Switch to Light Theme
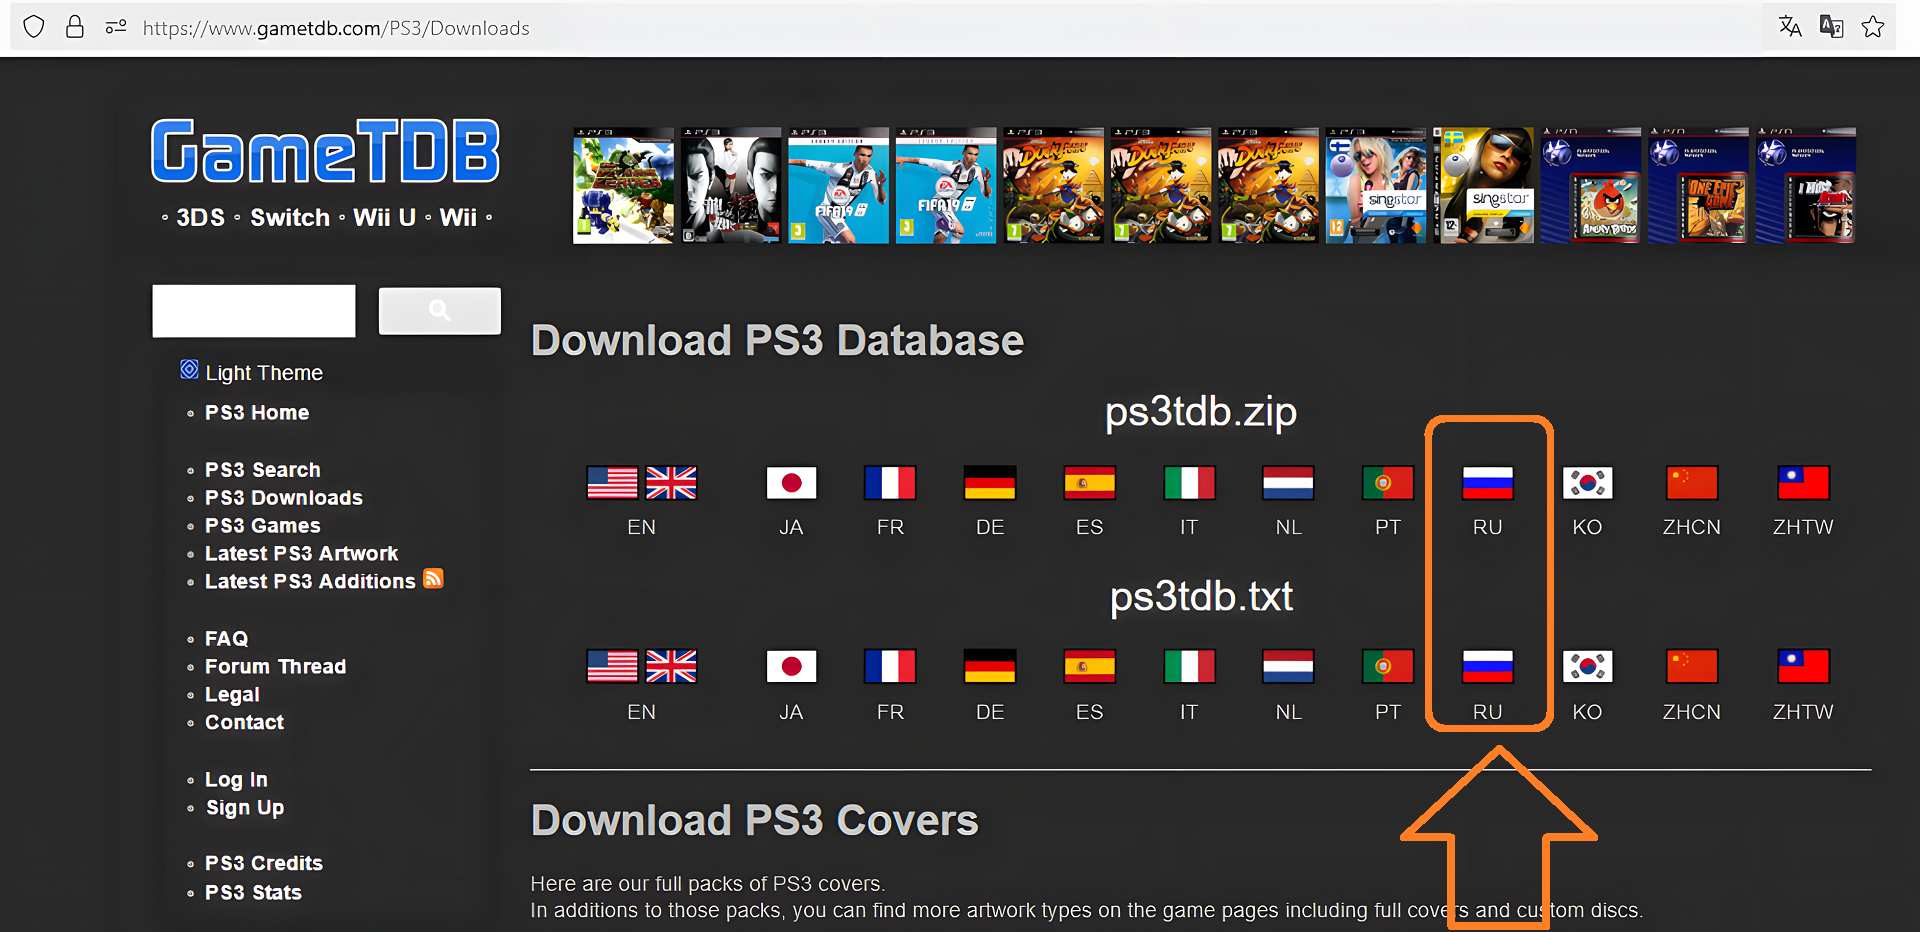This screenshot has width=1920, height=932. tap(264, 373)
